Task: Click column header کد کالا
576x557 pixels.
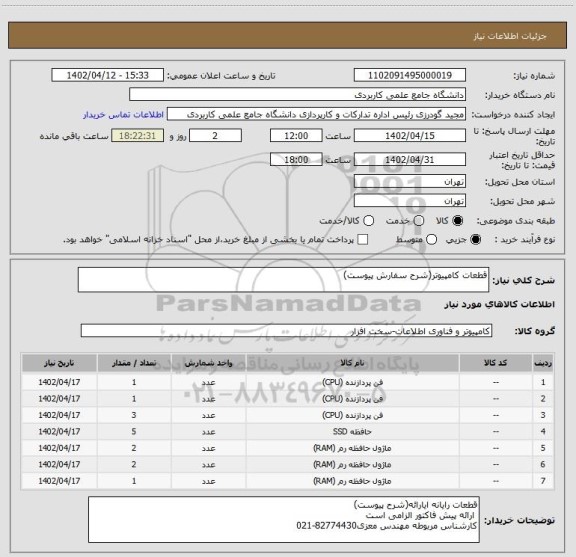Action: [x=496, y=363]
